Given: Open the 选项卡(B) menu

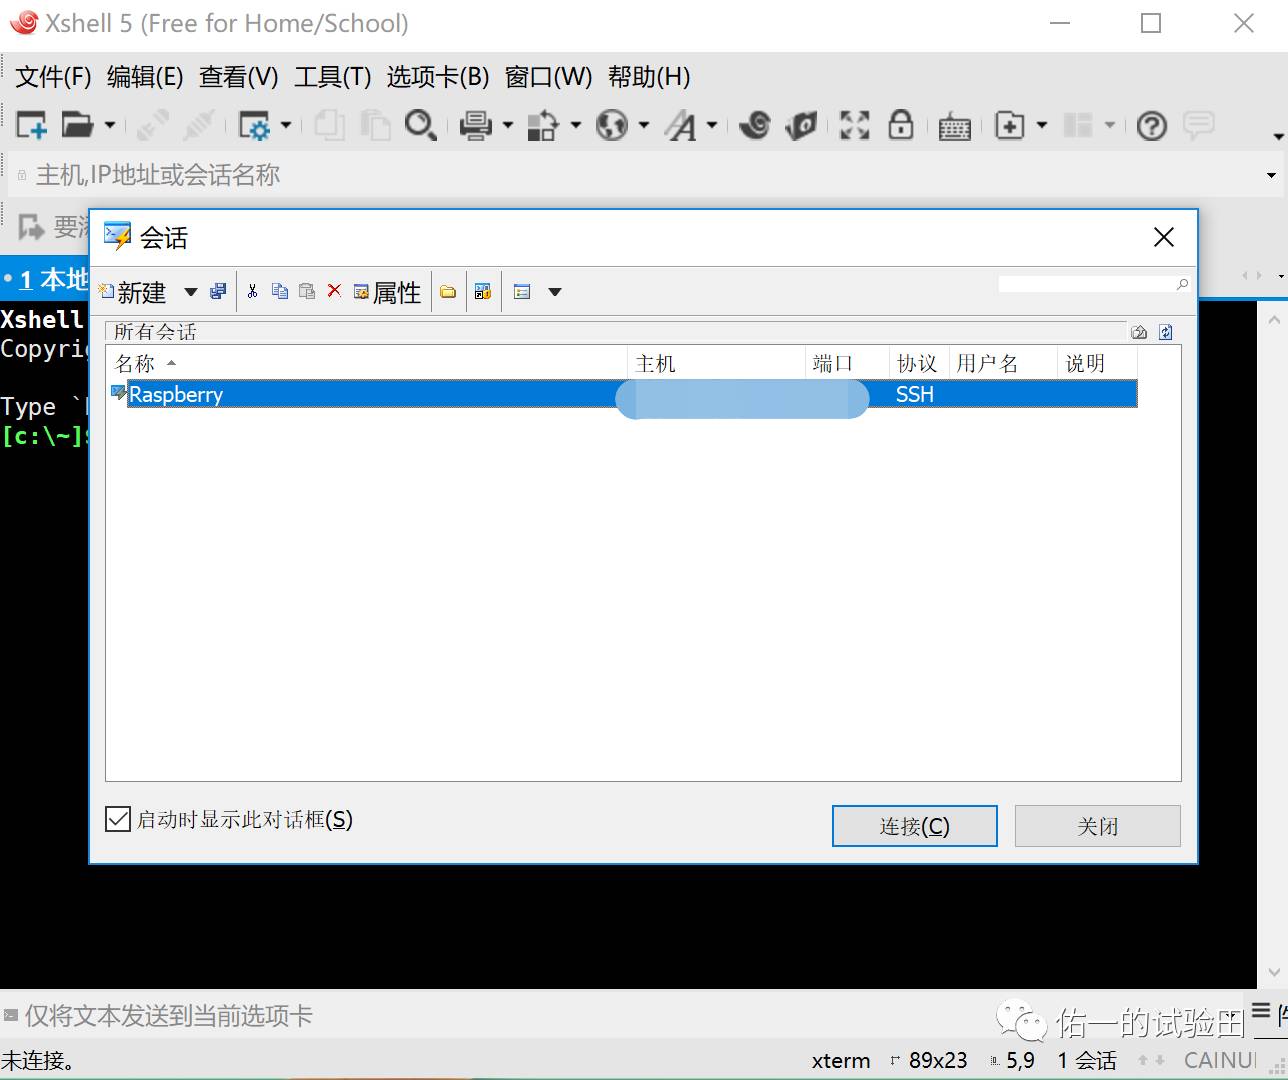Looking at the screenshot, I should 438,77.
